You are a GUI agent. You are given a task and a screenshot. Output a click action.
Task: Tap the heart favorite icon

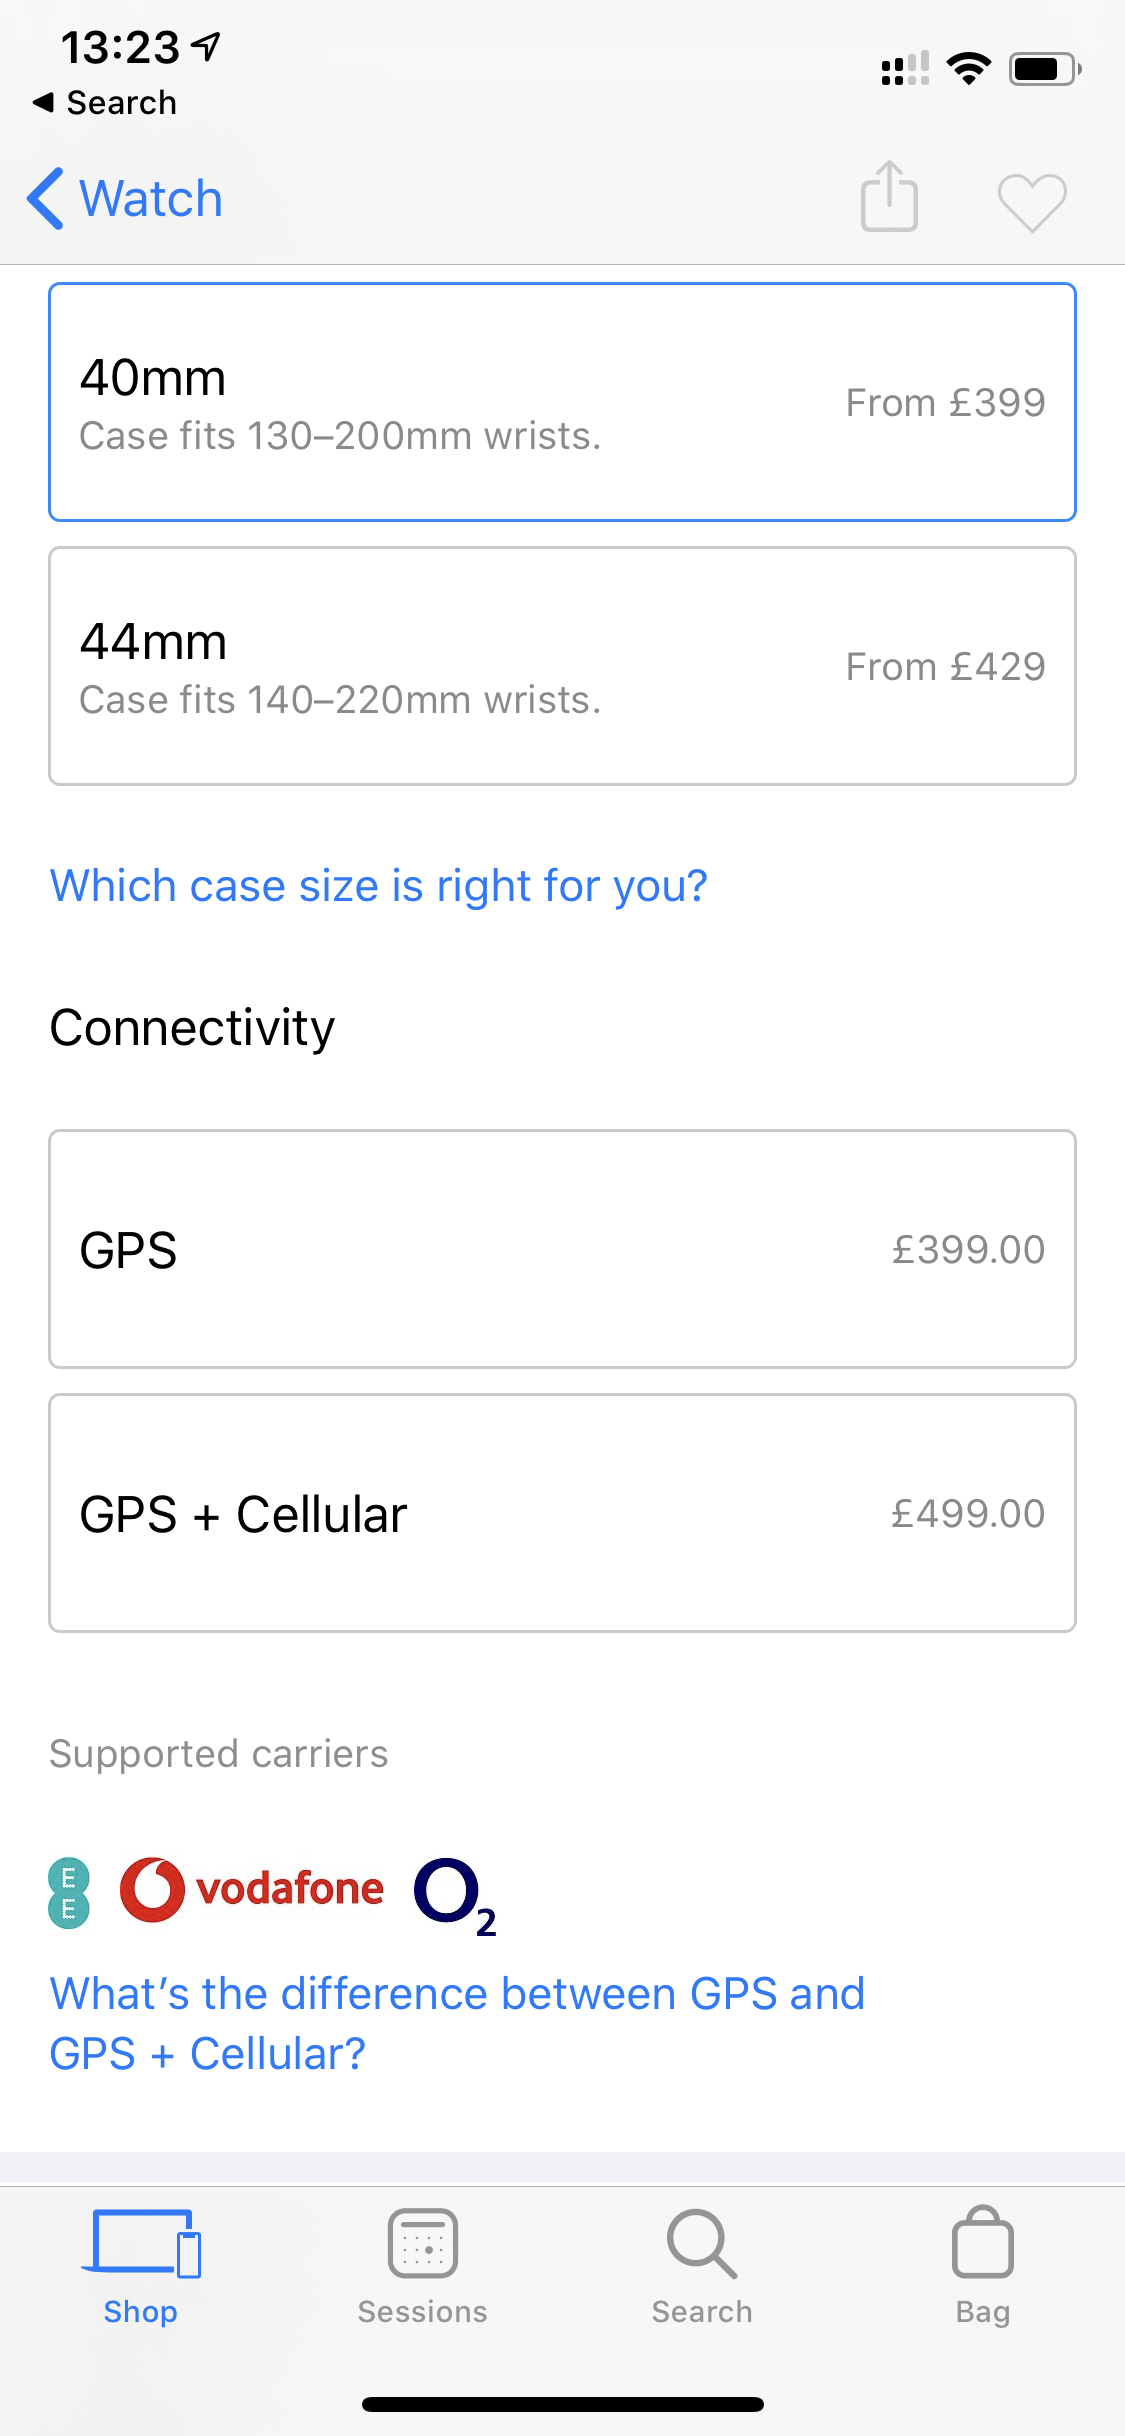1032,201
